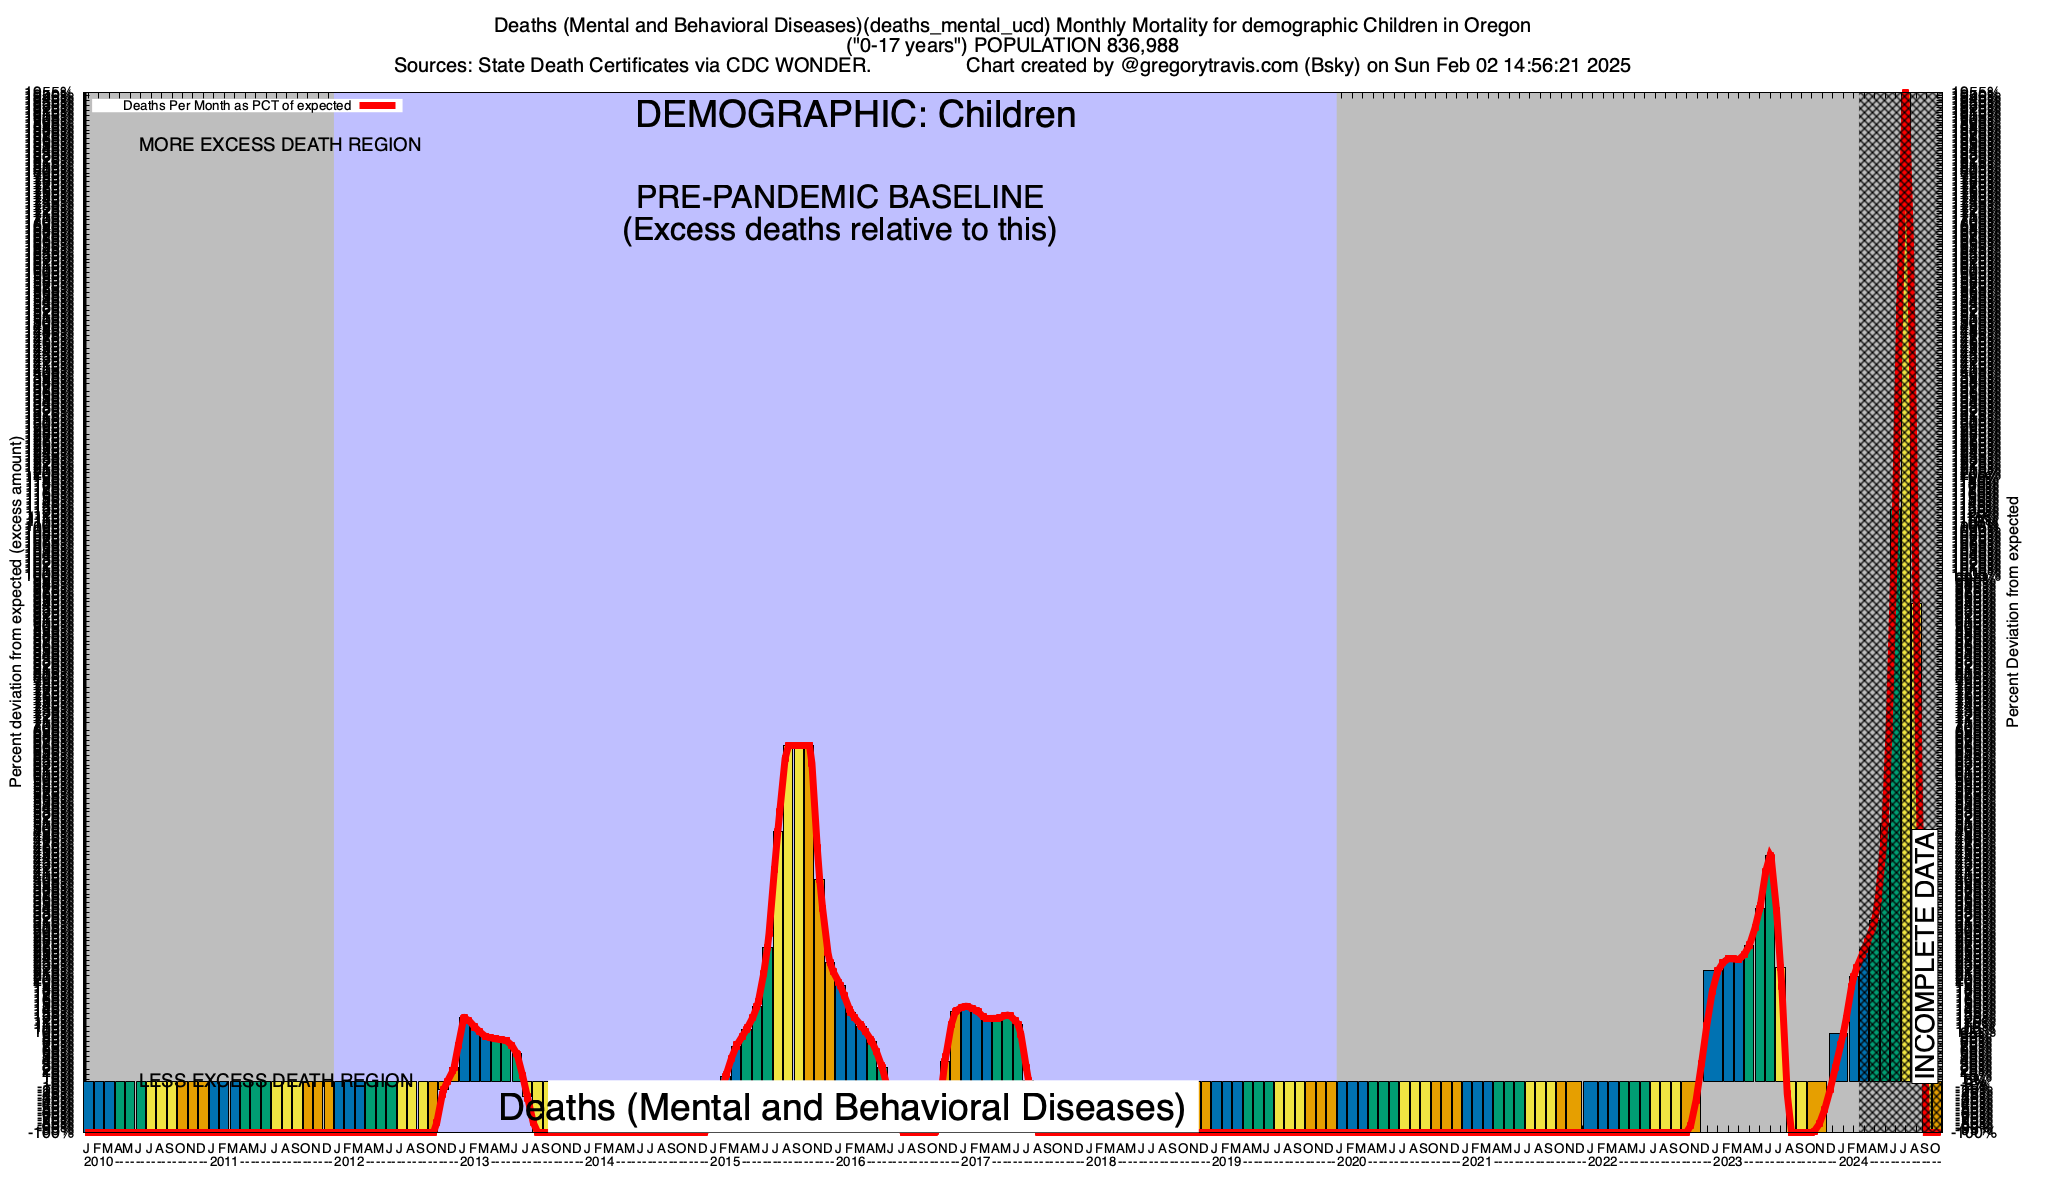
Task: Click the 2015 year label on the x-axis
Action: [725, 1162]
